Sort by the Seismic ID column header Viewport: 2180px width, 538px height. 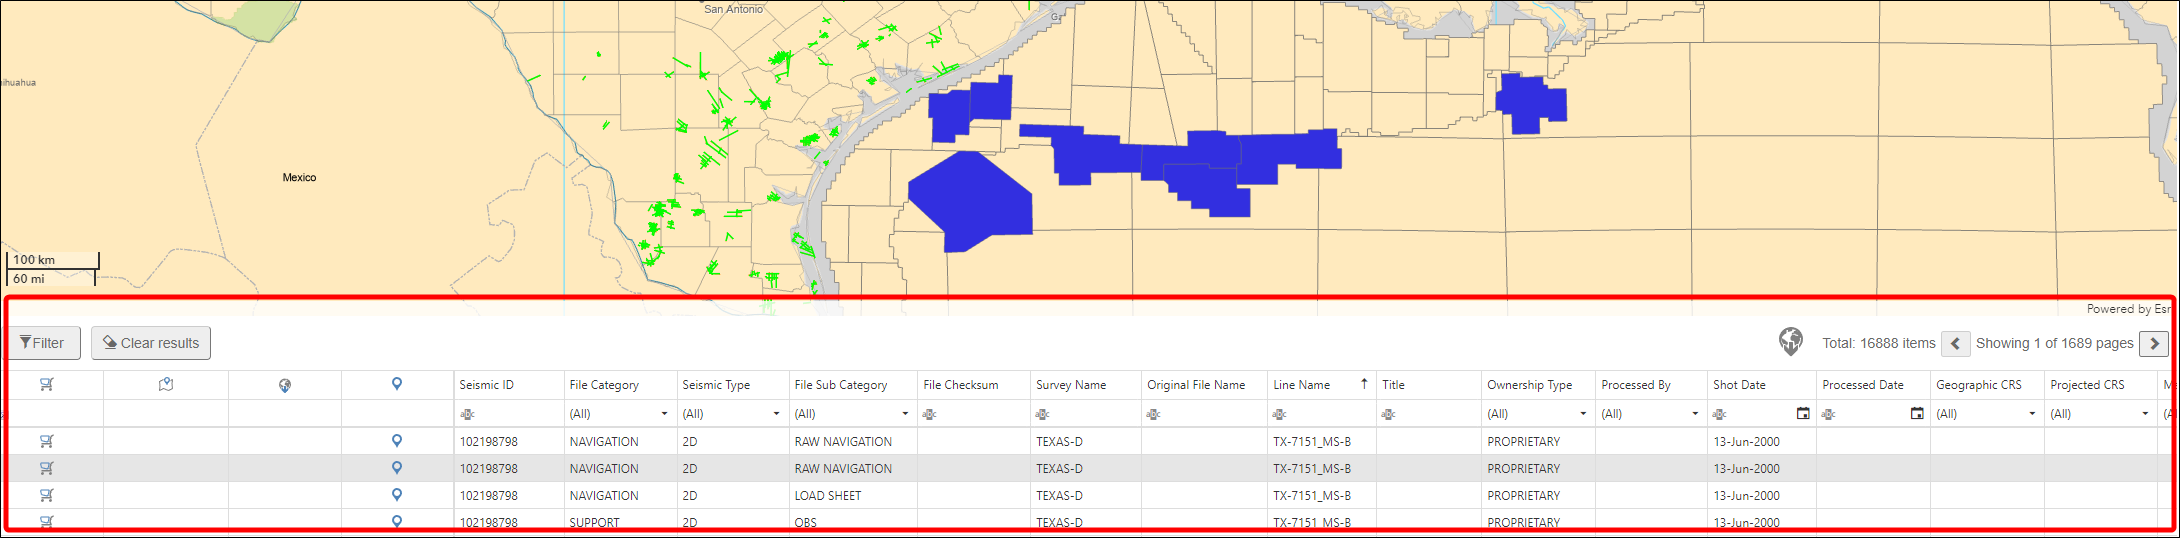click(487, 385)
